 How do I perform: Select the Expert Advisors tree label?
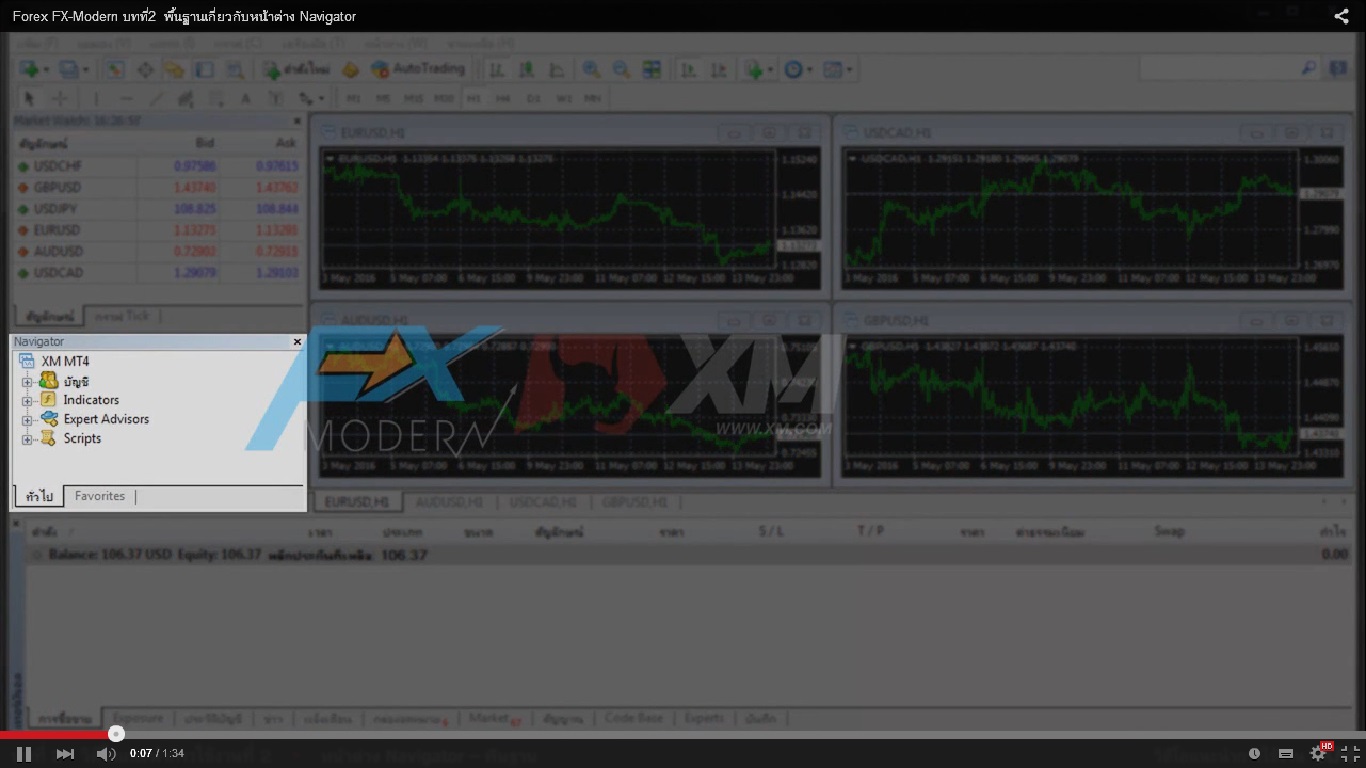[x=106, y=419]
